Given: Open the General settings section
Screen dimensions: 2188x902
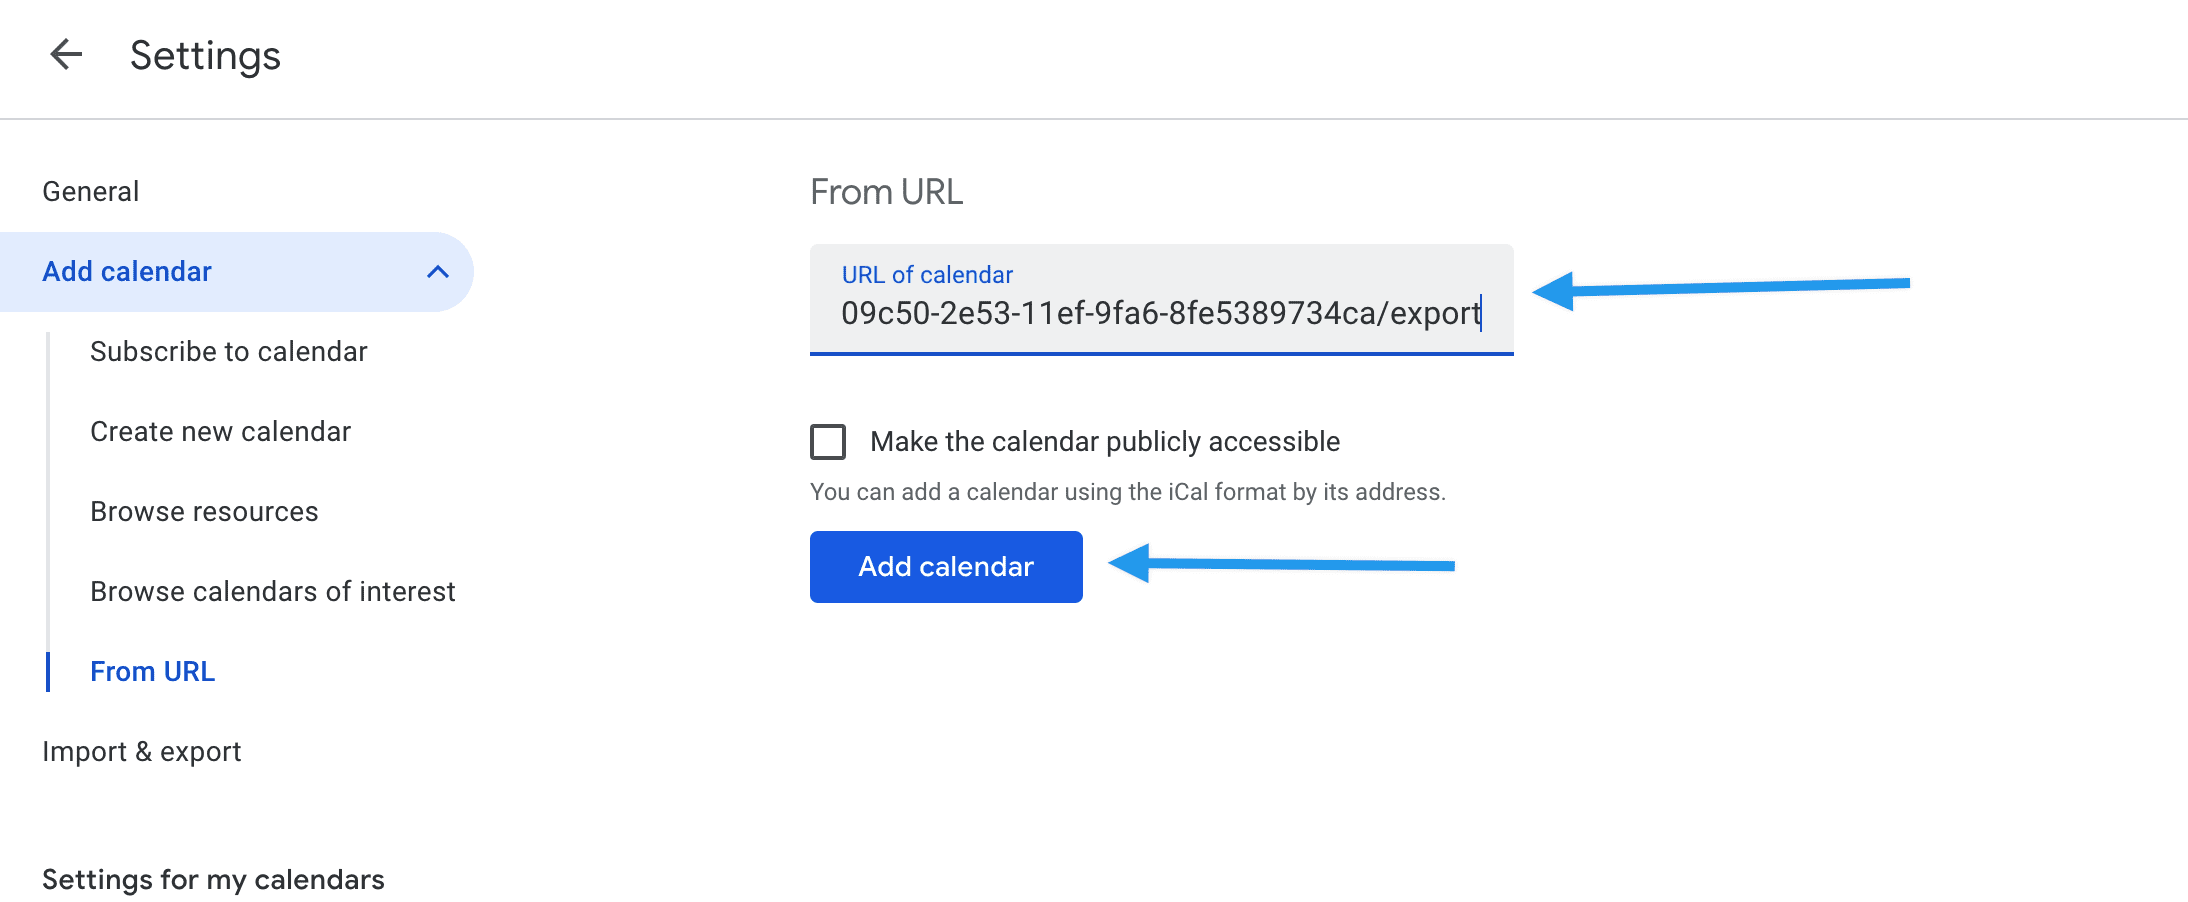Looking at the screenshot, I should pyautogui.click(x=91, y=191).
